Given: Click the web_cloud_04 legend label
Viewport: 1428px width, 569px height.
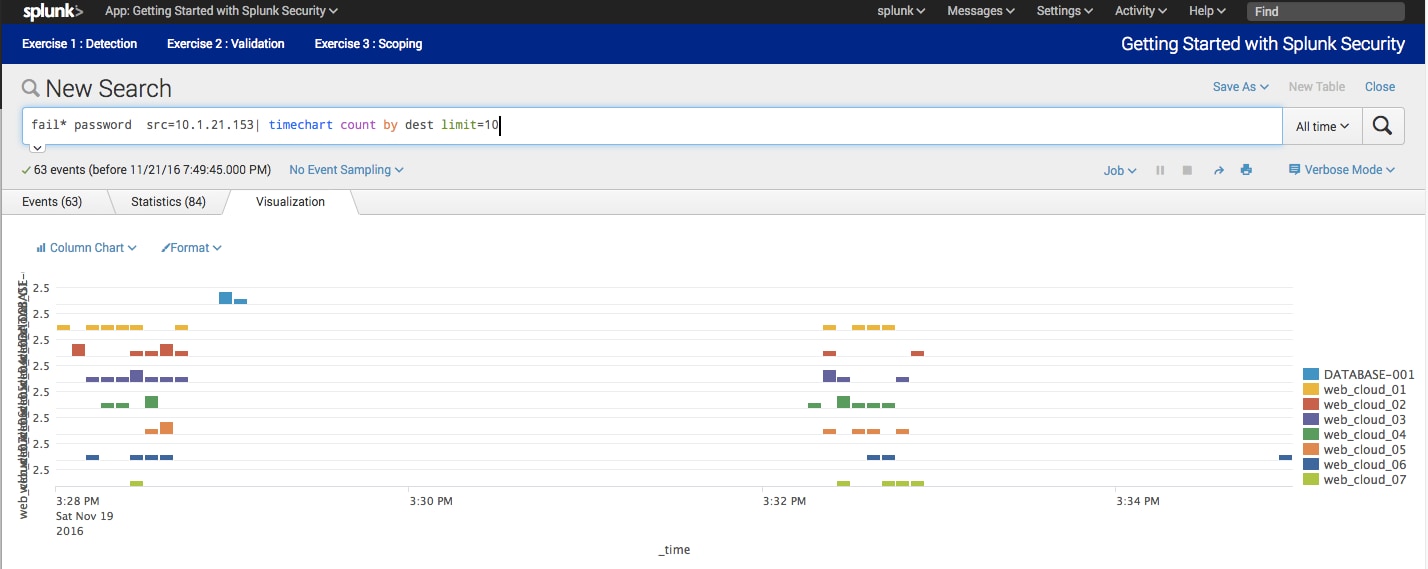Looking at the screenshot, I should point(1365,435).
